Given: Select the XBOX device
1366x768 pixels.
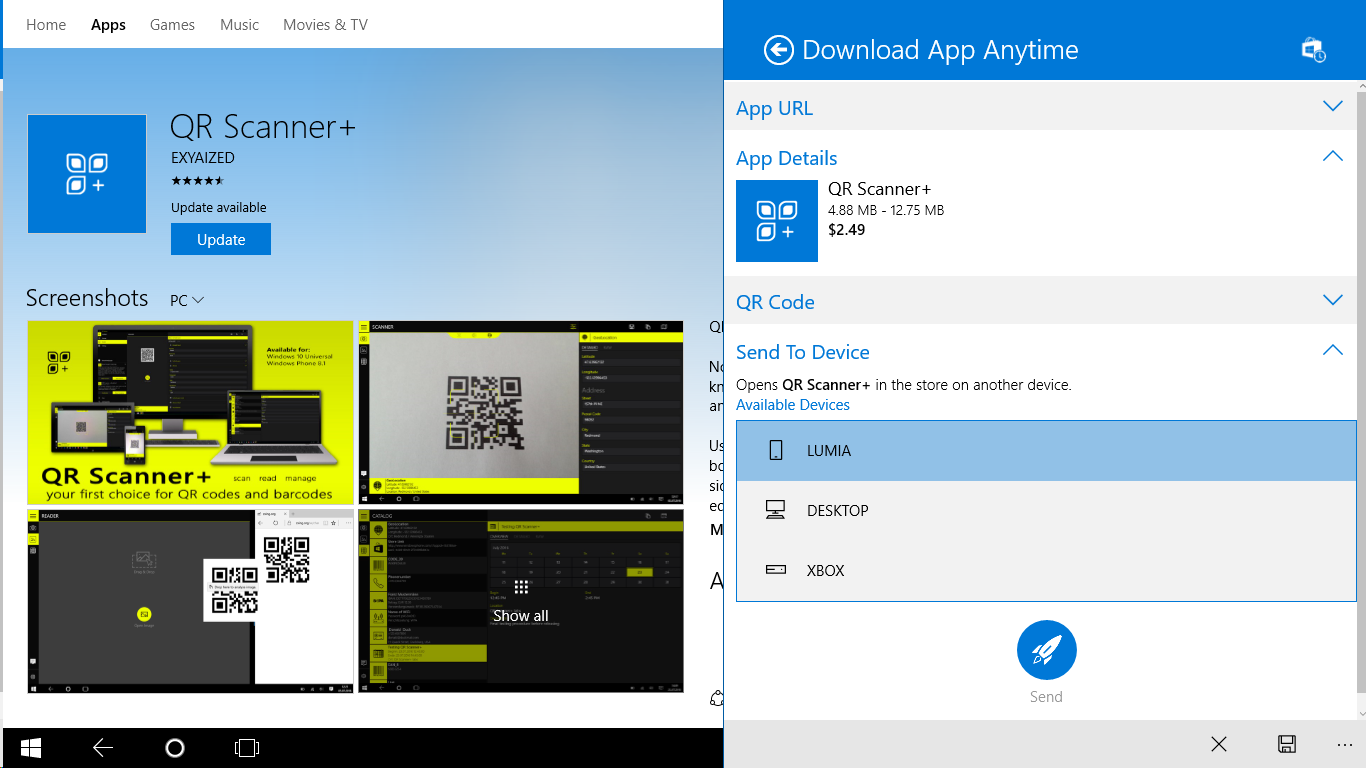Looking at the screenshot, I should tap(1046, 571).
